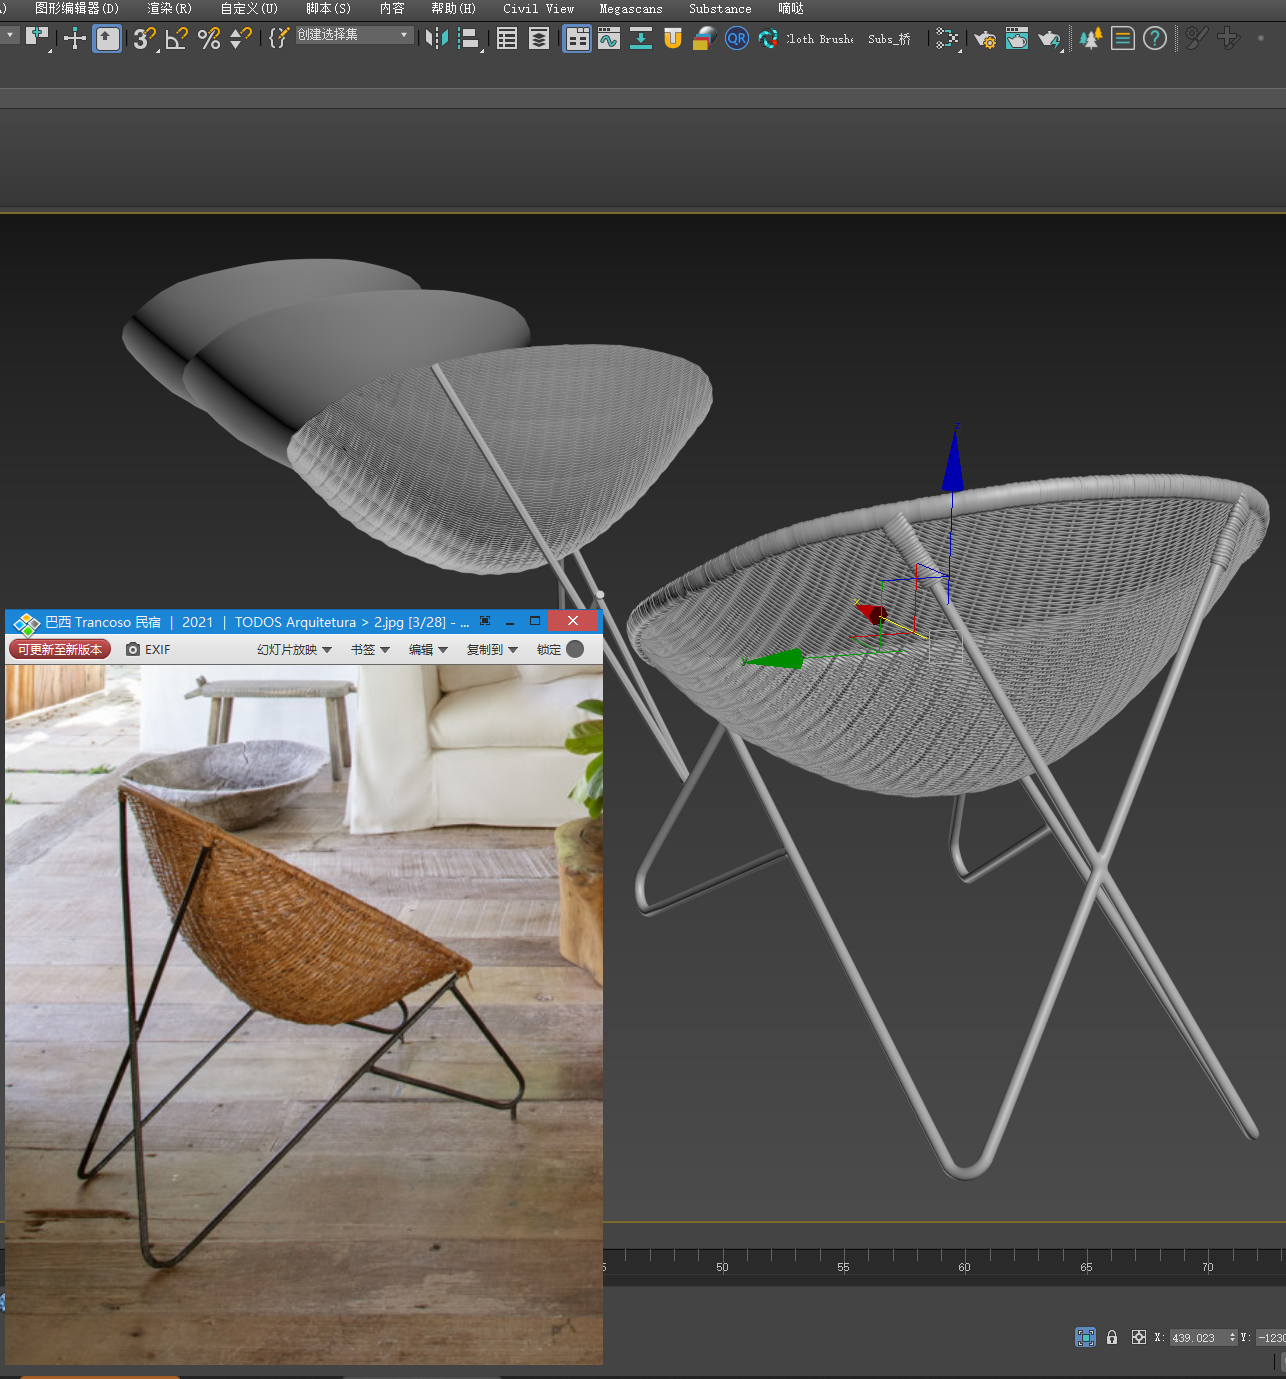Click the red 可更新至新版本 update button
Image resolution: width=1286 pixels, height=1379 pixels.
[60, 650]
